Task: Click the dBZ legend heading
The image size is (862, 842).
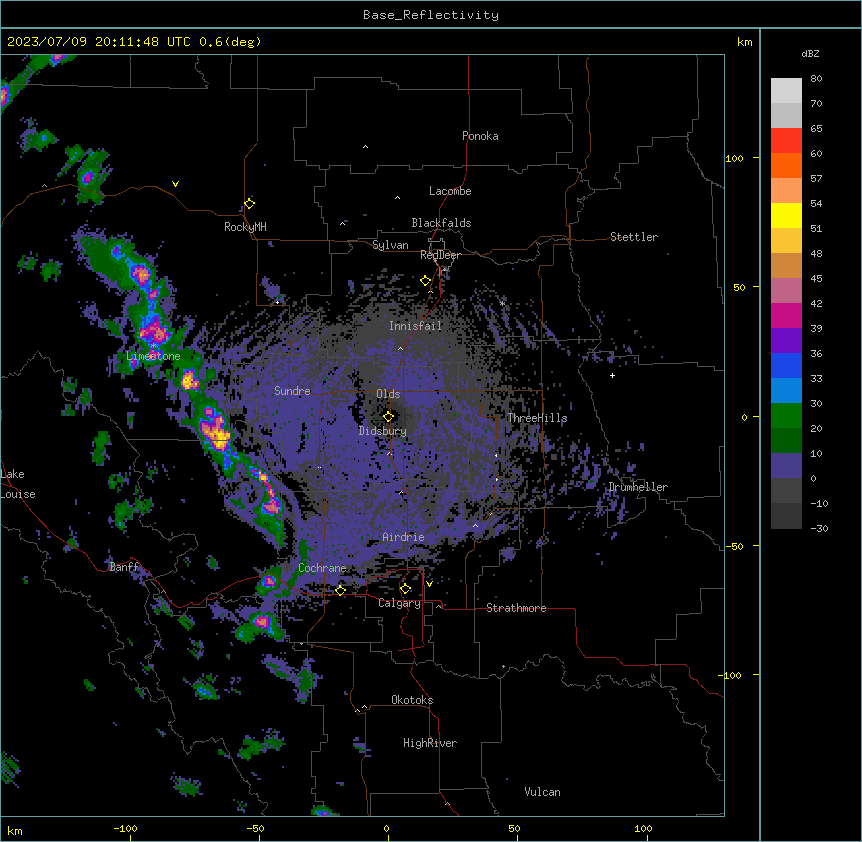Action: [810, 53]
